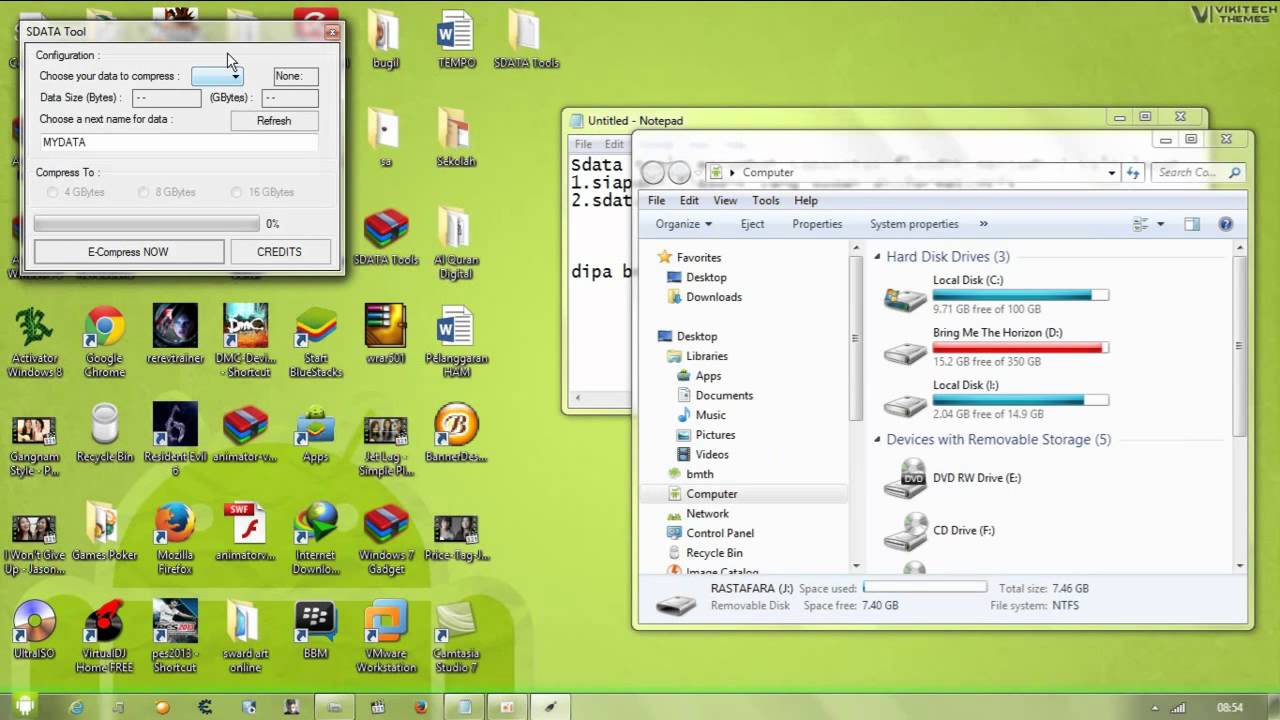
Task: Toggle the preview pane icon in Explorer
Action: (x=1192, y=224)
